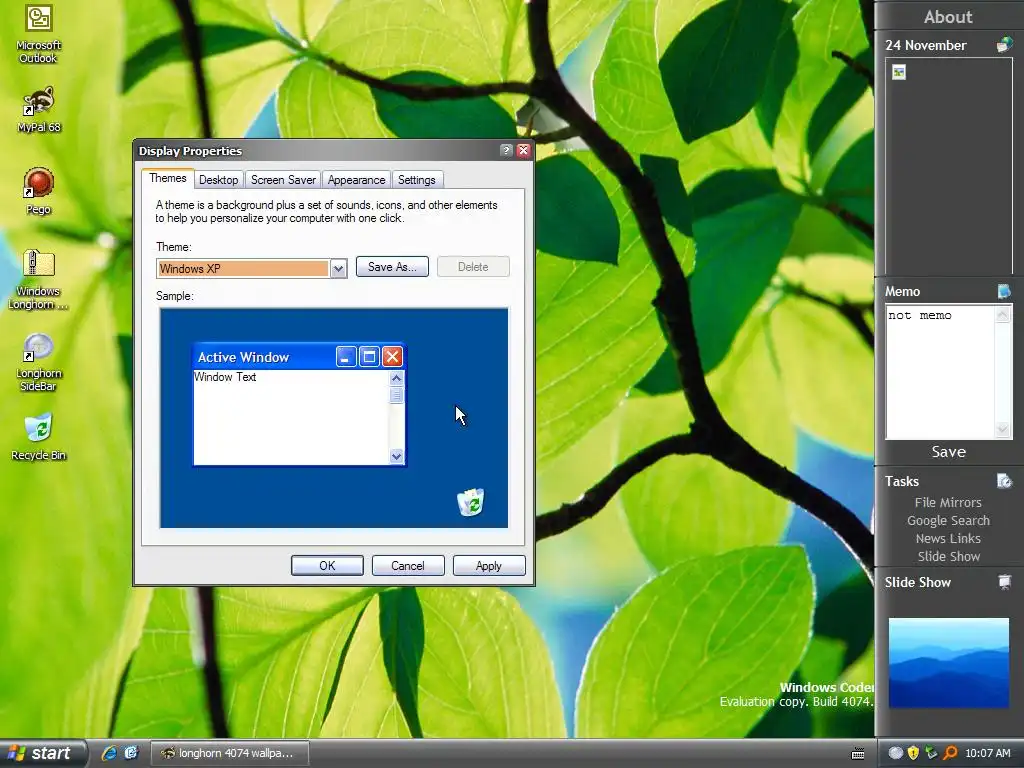Click the Slide Show panel header icon
The height and width of the screenshot is (768, 1024).
[1004, 582]
